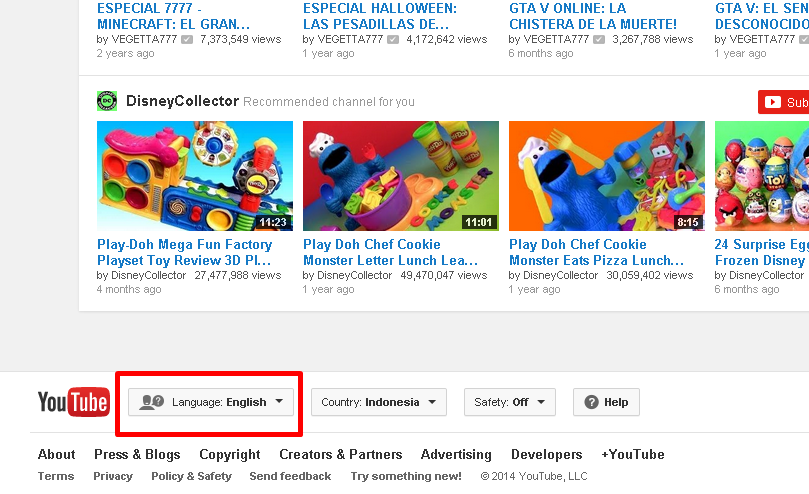Image resolution: width=809 pixels, height=494 pixels.
Task: Click DisneyCollector author under Eats Pizza video
Action: [560, 276]
